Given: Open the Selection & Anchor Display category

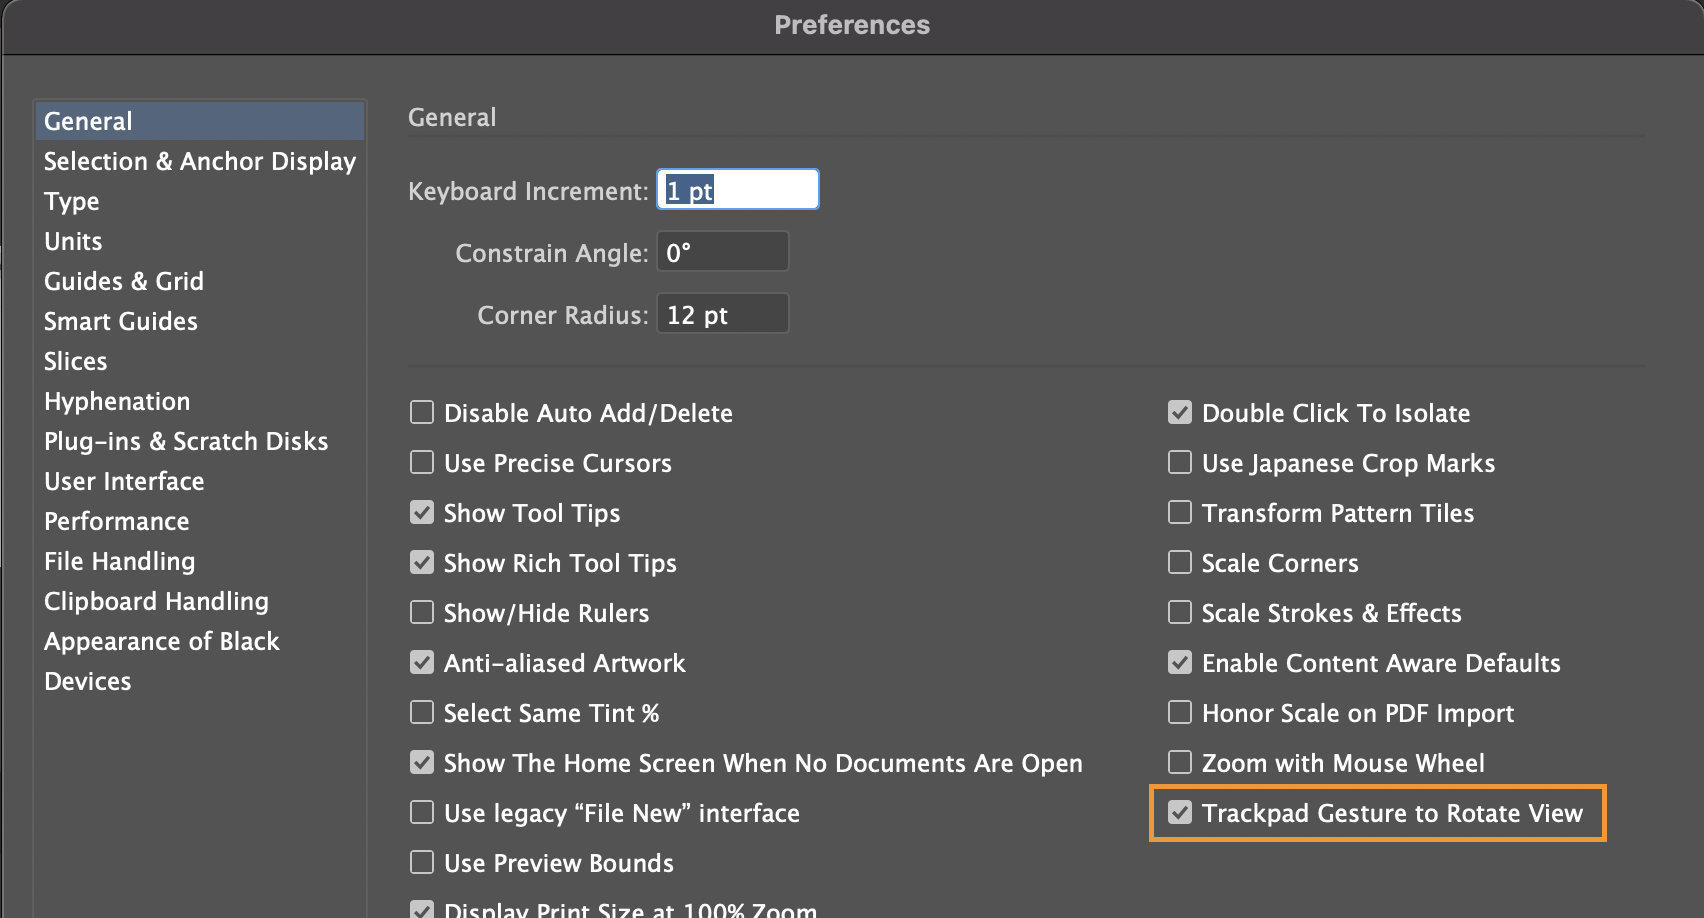Looking at the screenshot, I should tap(200, 161).
